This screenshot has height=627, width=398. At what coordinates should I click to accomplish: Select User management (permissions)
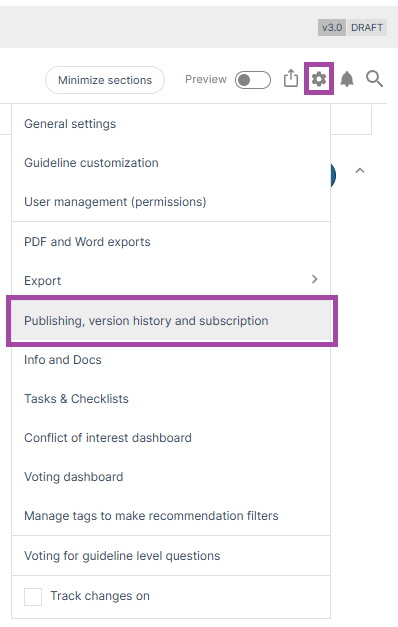(171, 202)
